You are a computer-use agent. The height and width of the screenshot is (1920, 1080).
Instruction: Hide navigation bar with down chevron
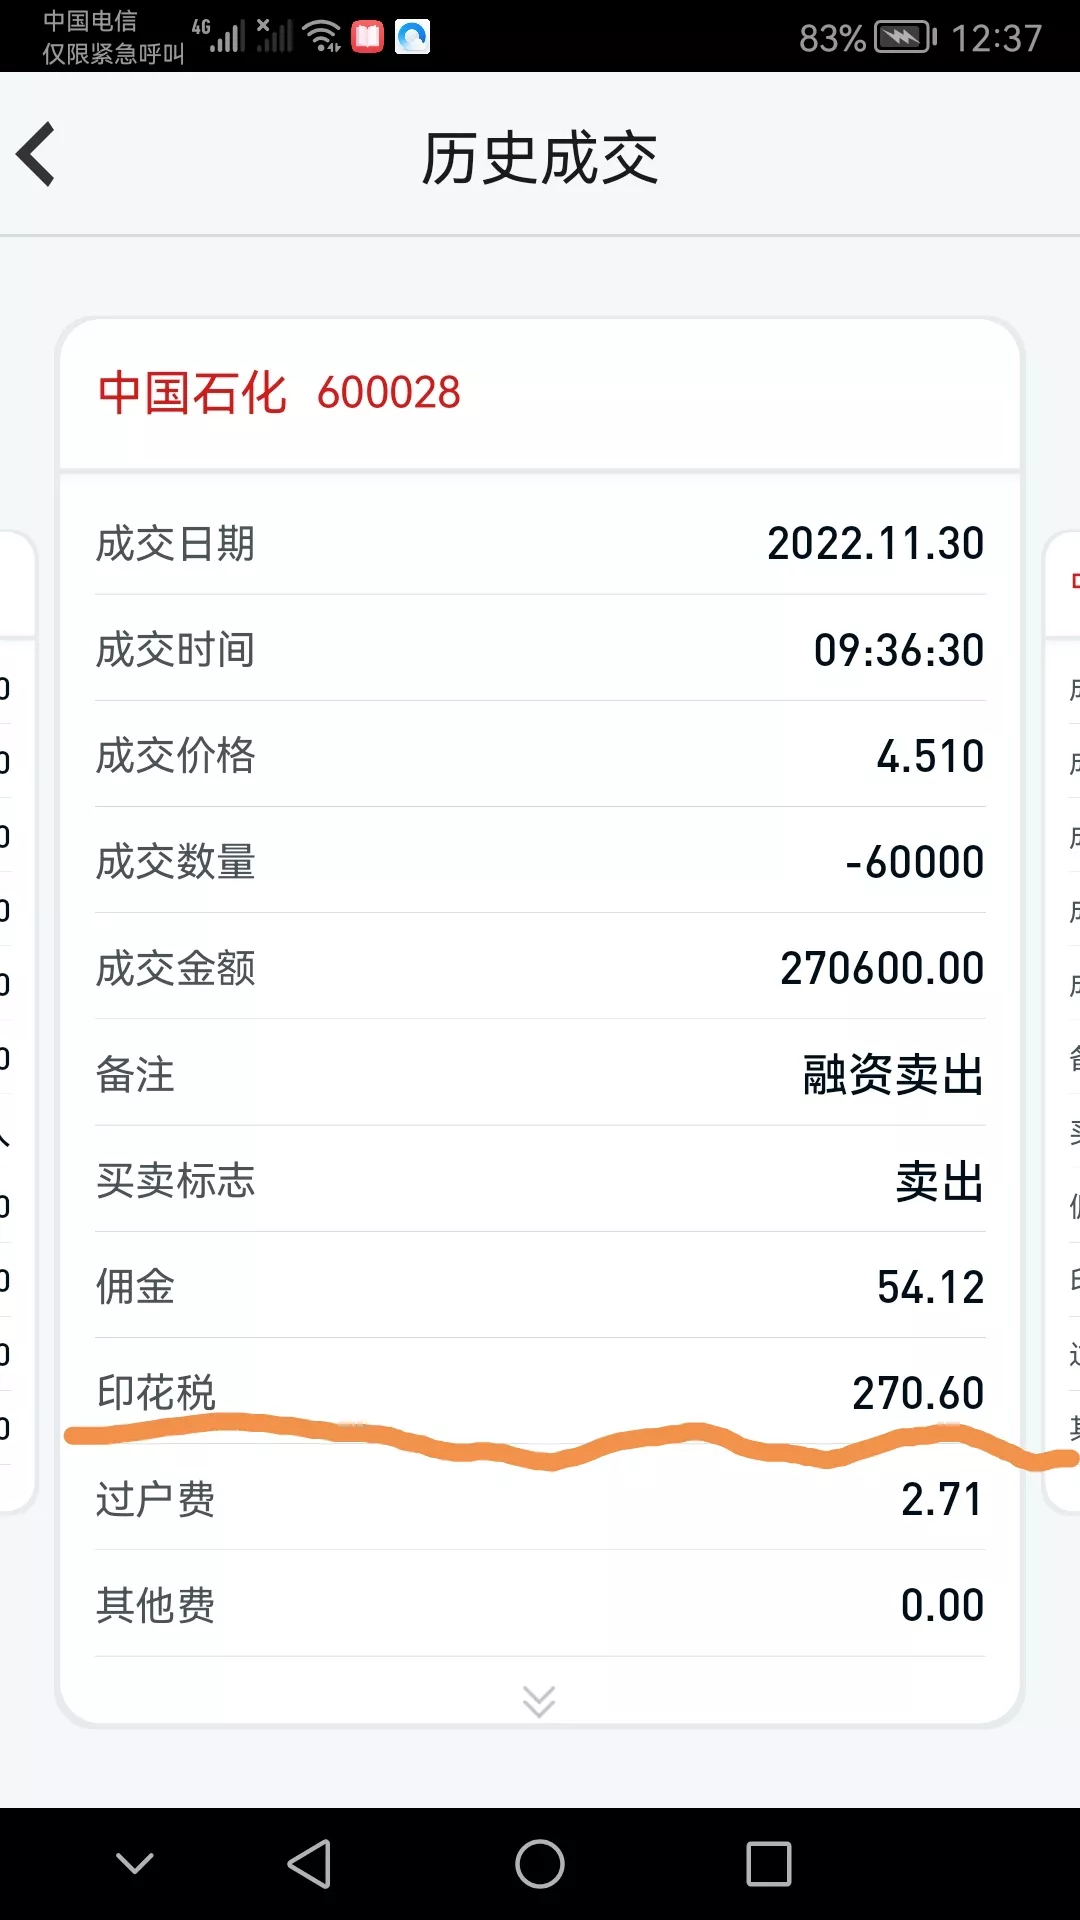[x=134, y=1863]
